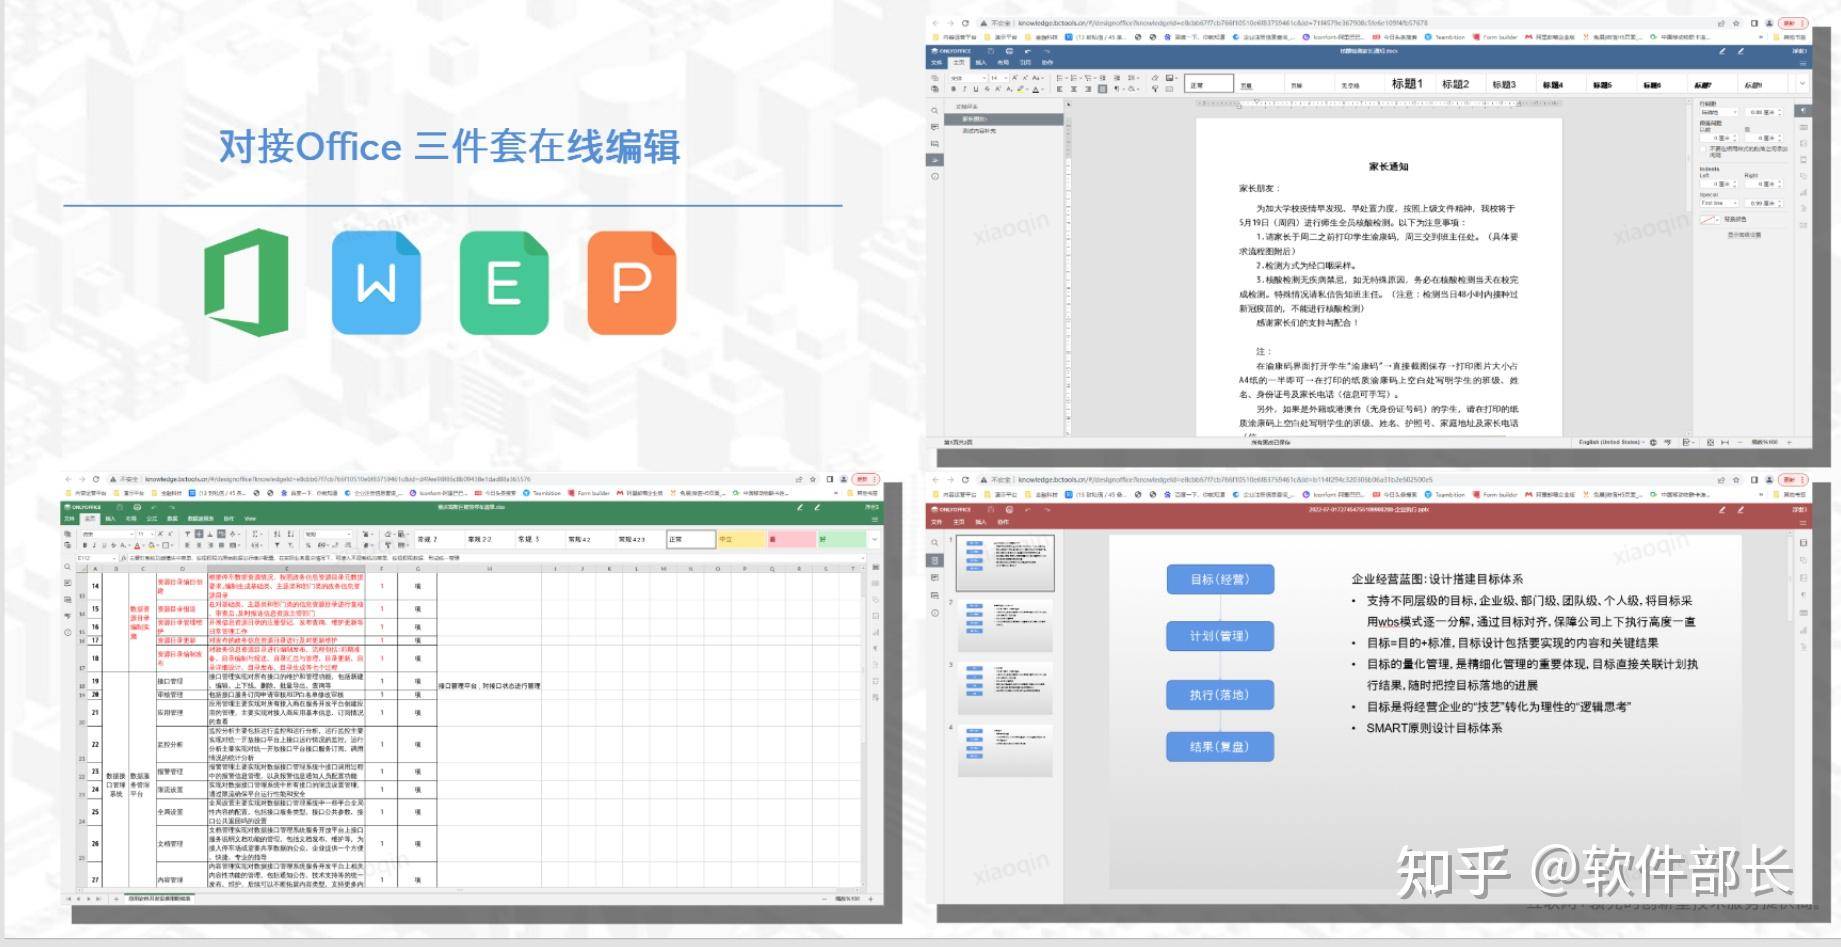Undo last action in document editor
The image size is (1841, 947).
click(x=1028, y=51)
